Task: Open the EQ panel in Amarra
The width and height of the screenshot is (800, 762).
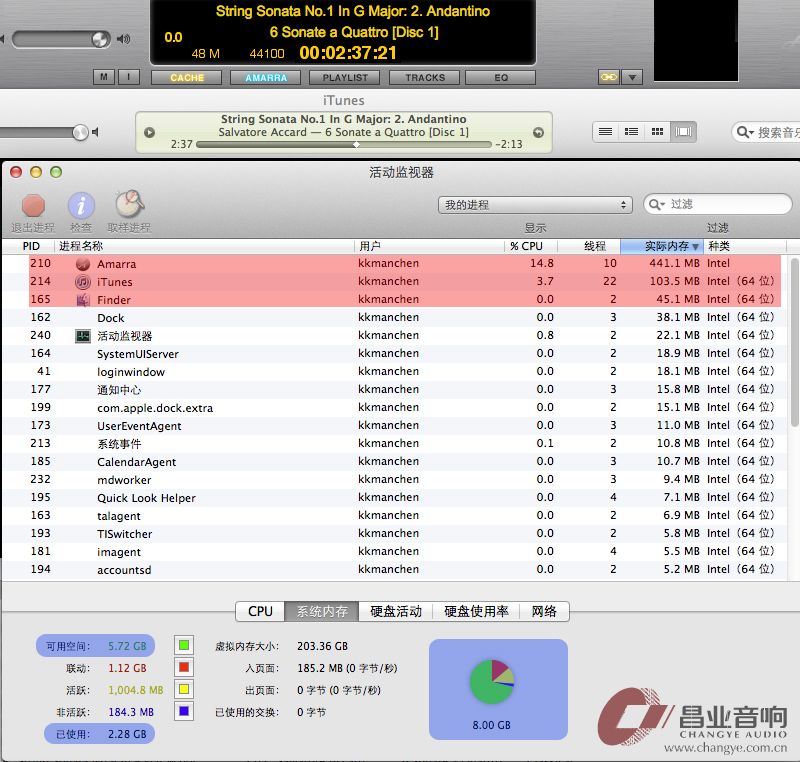Action: click(x=501, y=78)
